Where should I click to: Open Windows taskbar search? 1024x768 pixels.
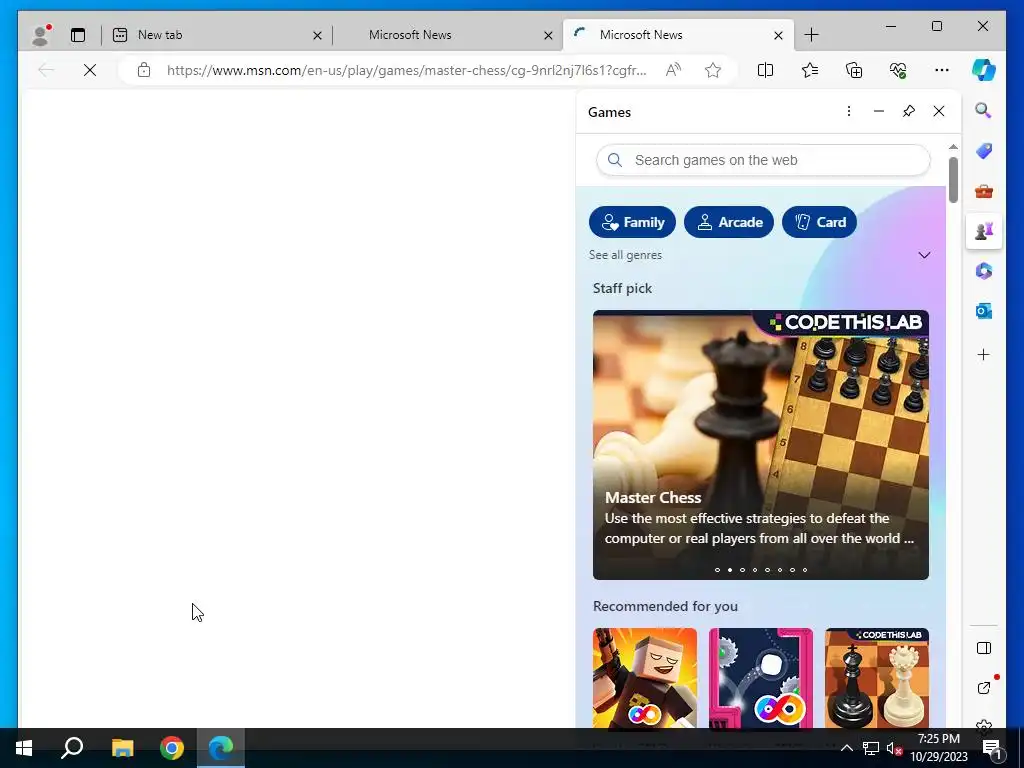(72, 748)
